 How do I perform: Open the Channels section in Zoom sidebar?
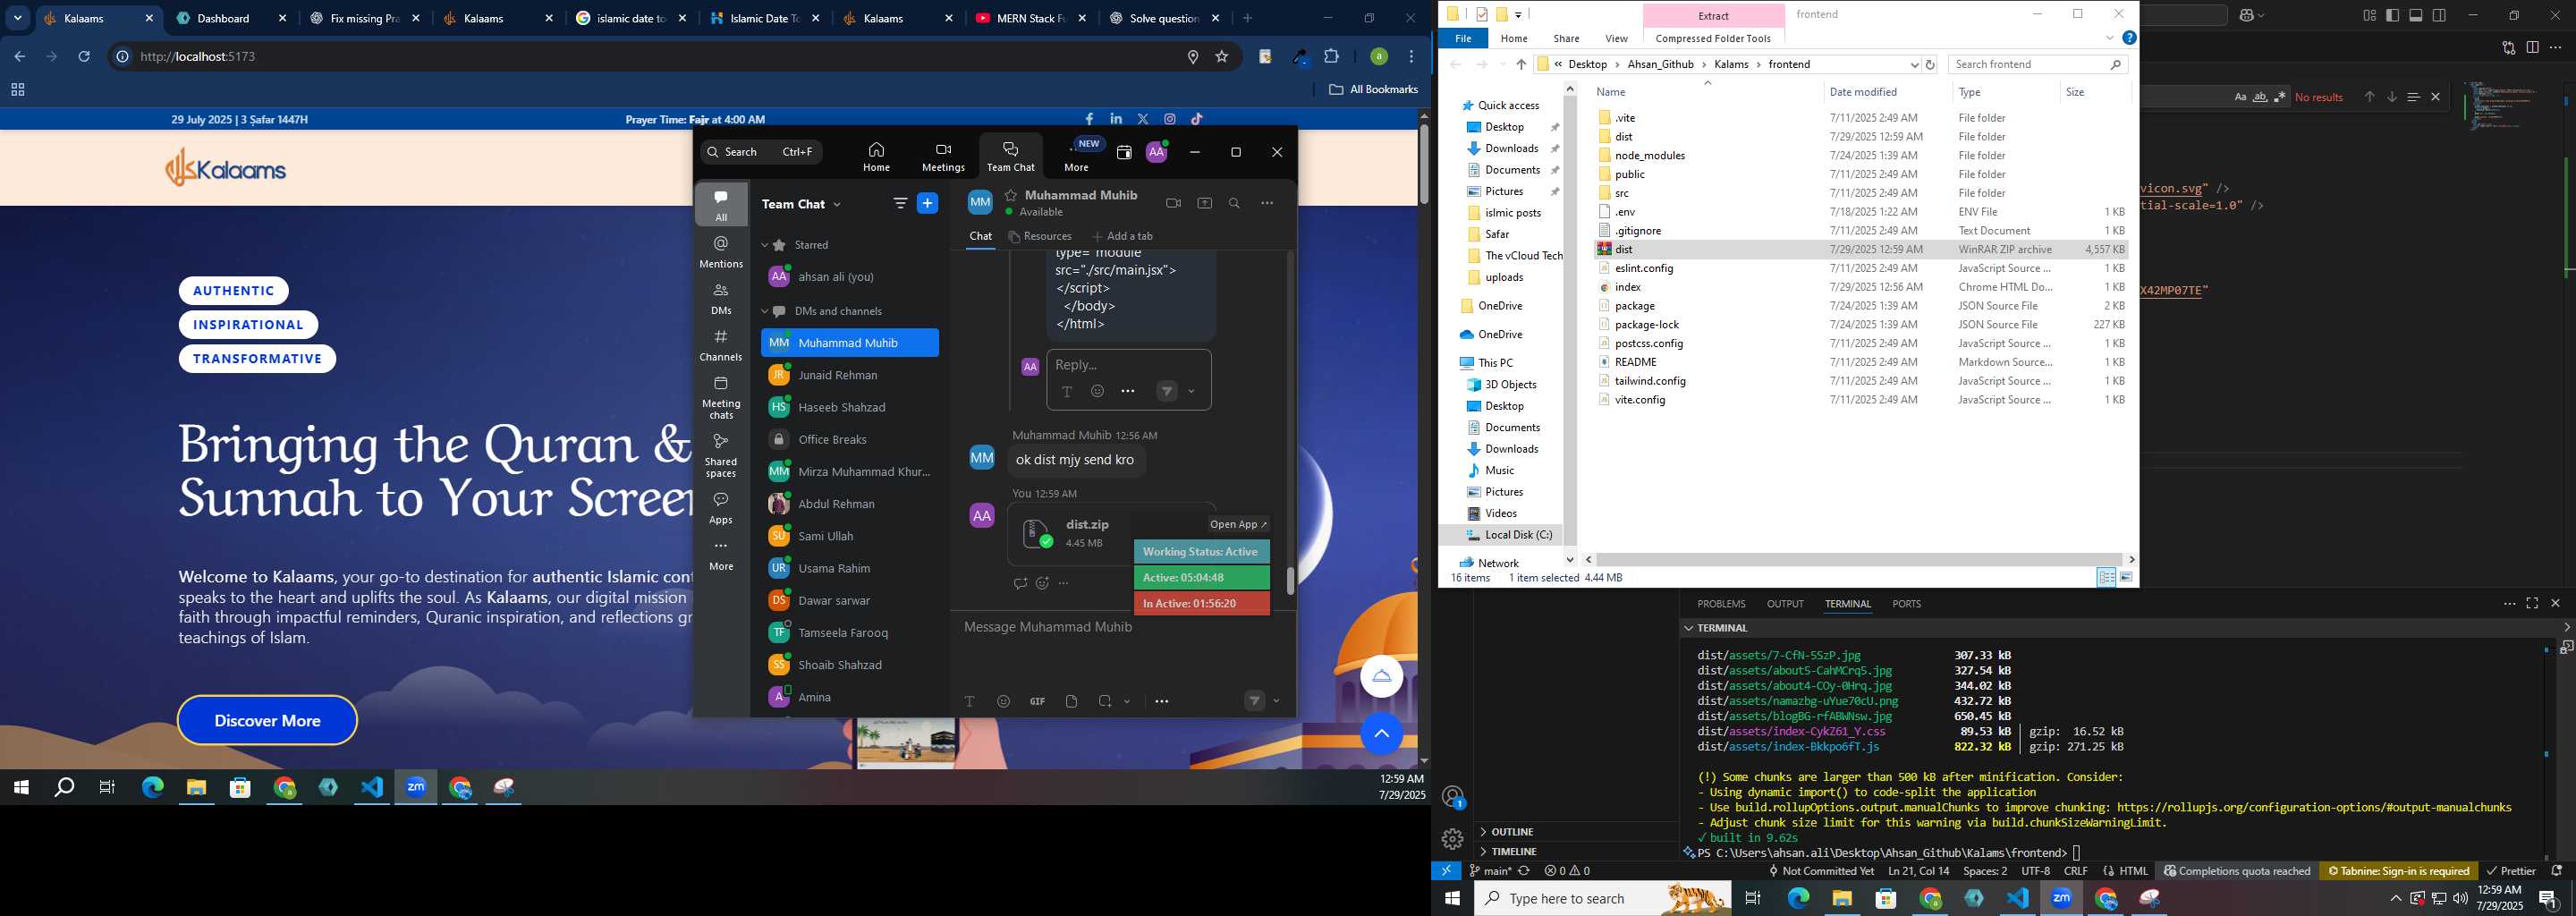coord(721,345)
